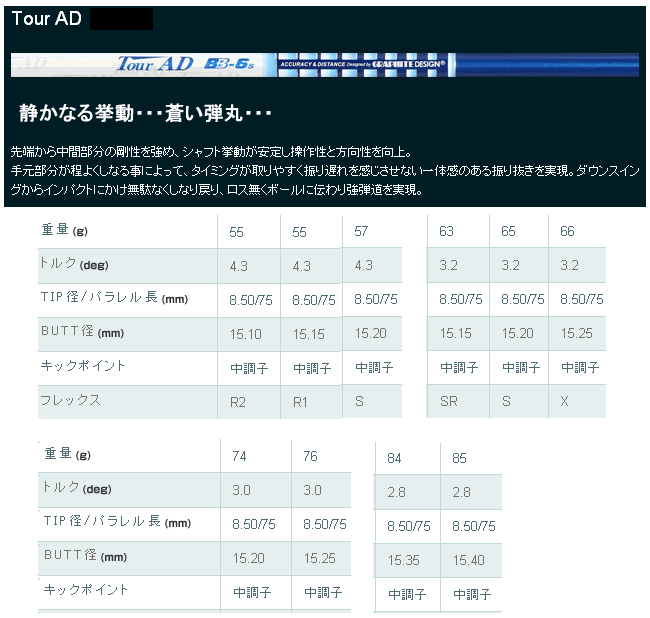Viewport: 650px width, 618px height.
Task: Click flex 'S' in the 65g column
Action: (506, 401)
